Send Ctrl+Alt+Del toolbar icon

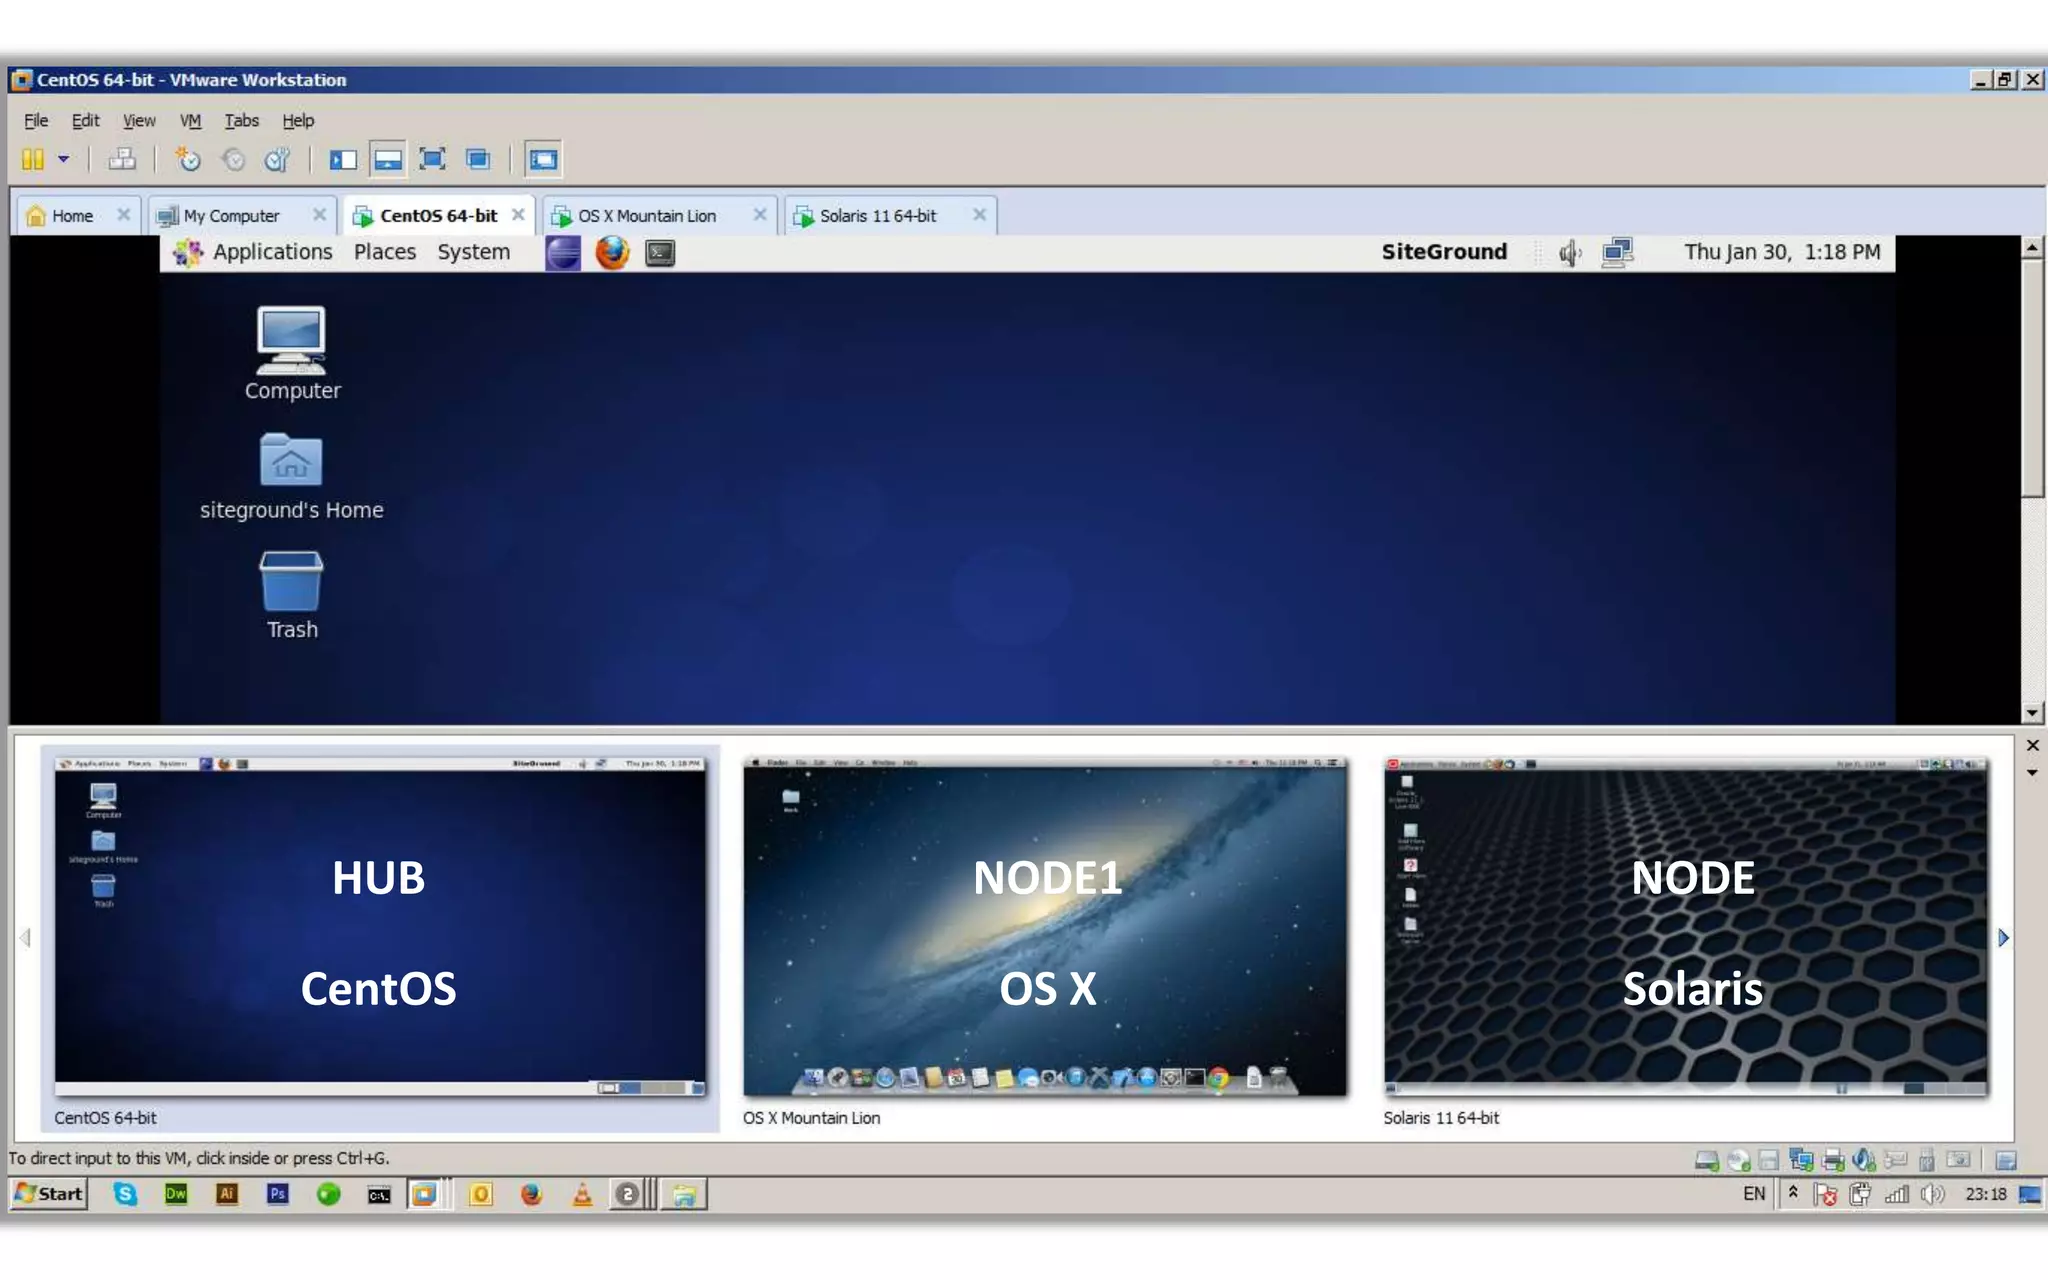pos(122,159)
